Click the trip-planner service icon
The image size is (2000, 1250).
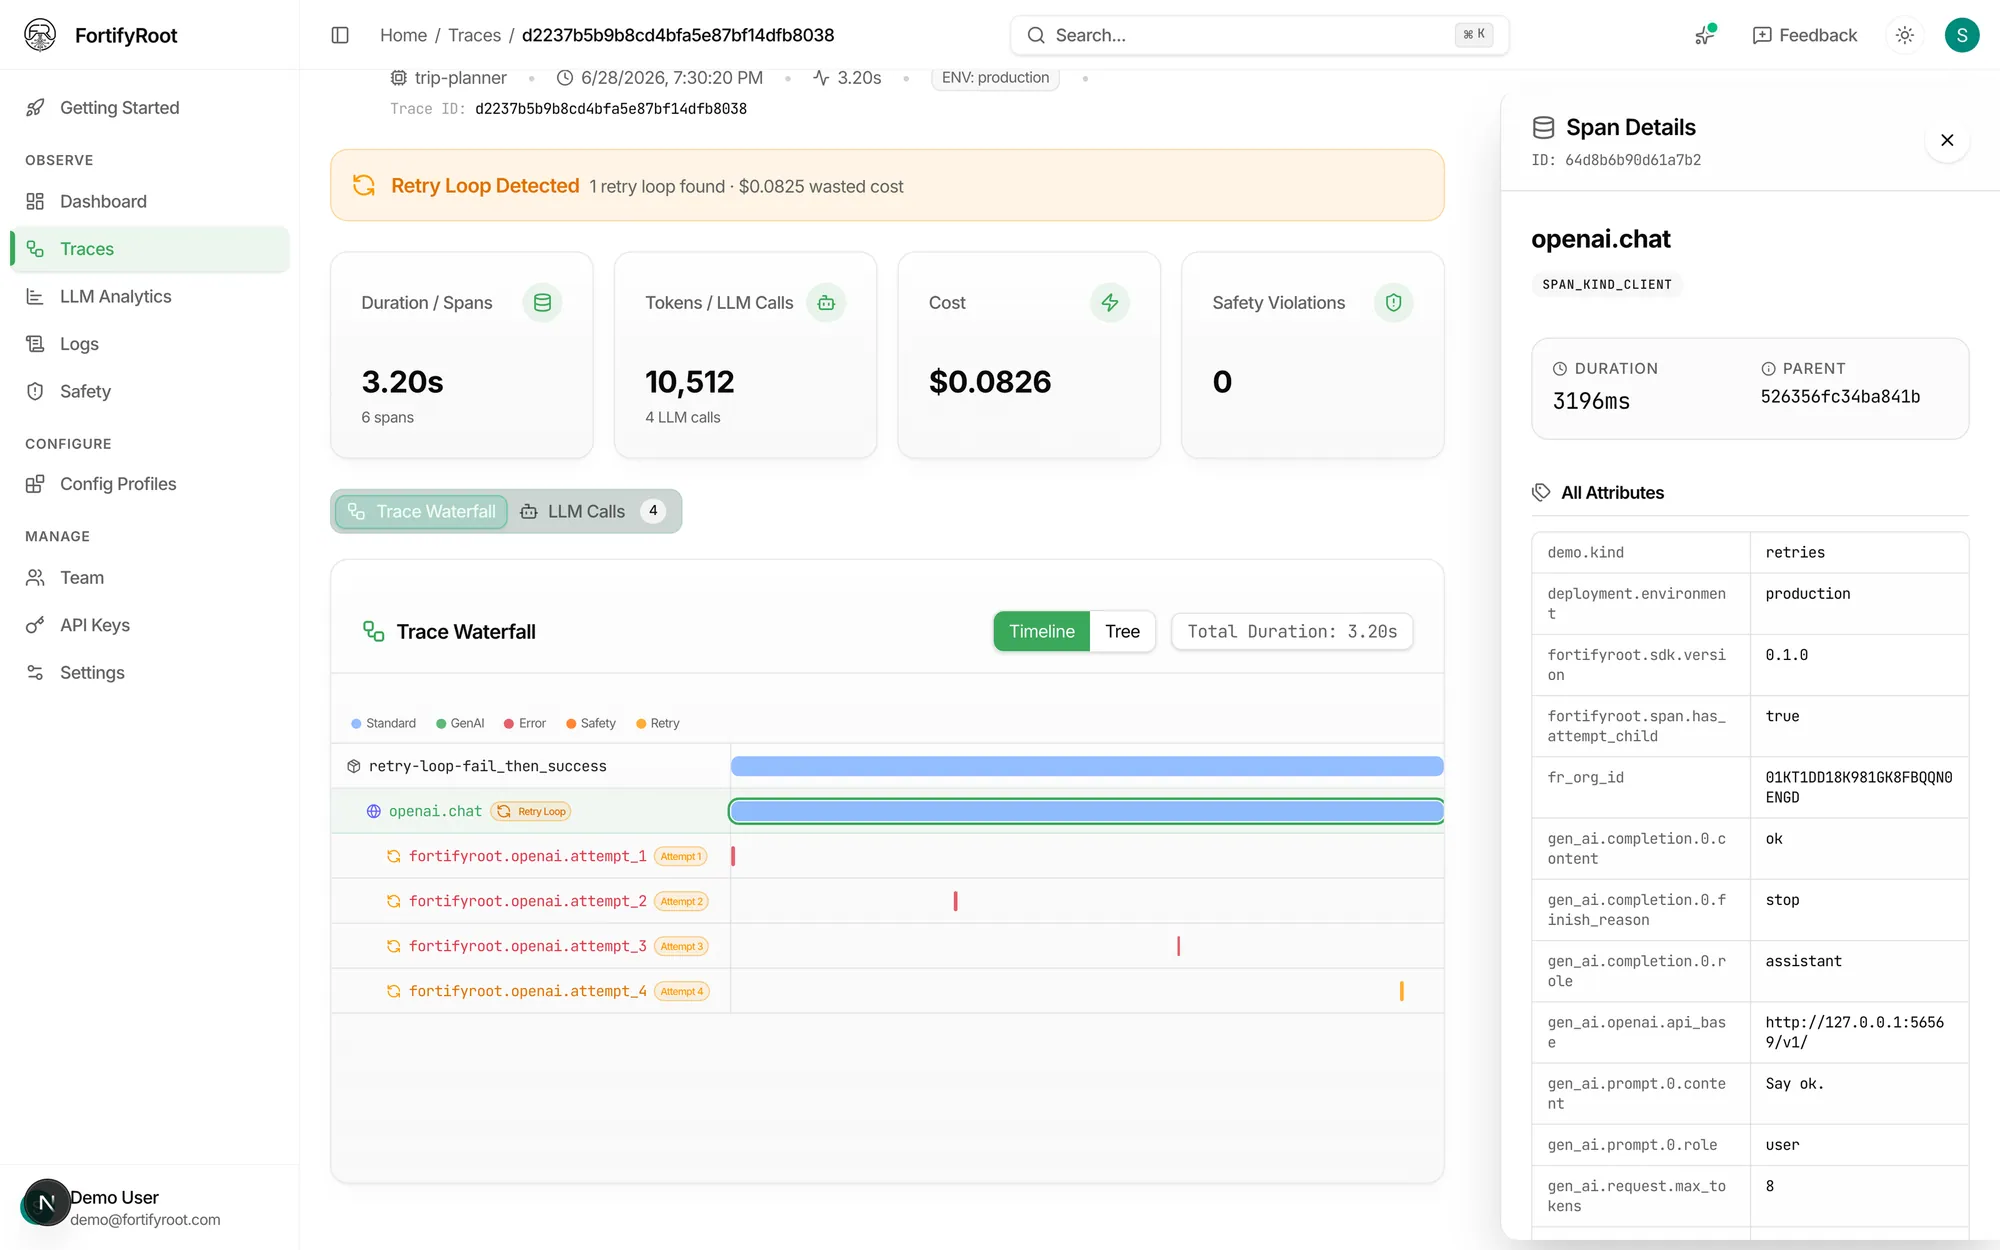coord(398,78)
